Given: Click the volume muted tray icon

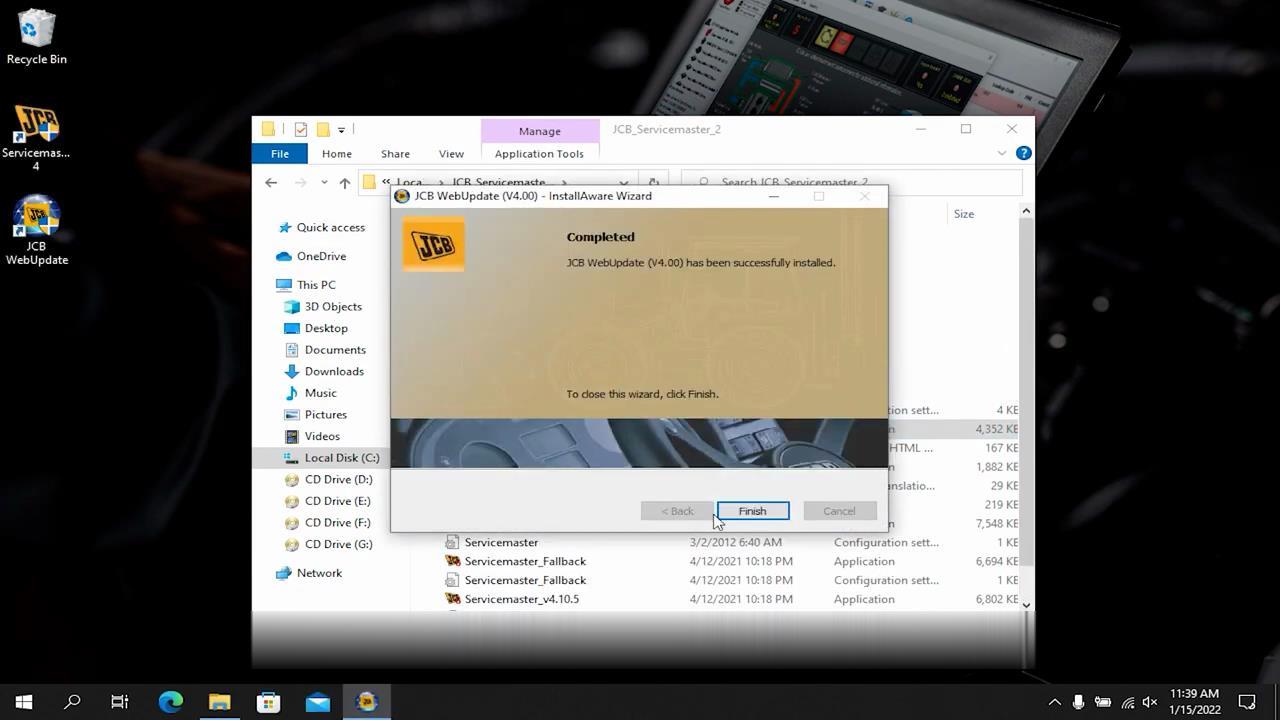Looking at the screenshot, I should pyautogui.click(x=1150, y=702).
